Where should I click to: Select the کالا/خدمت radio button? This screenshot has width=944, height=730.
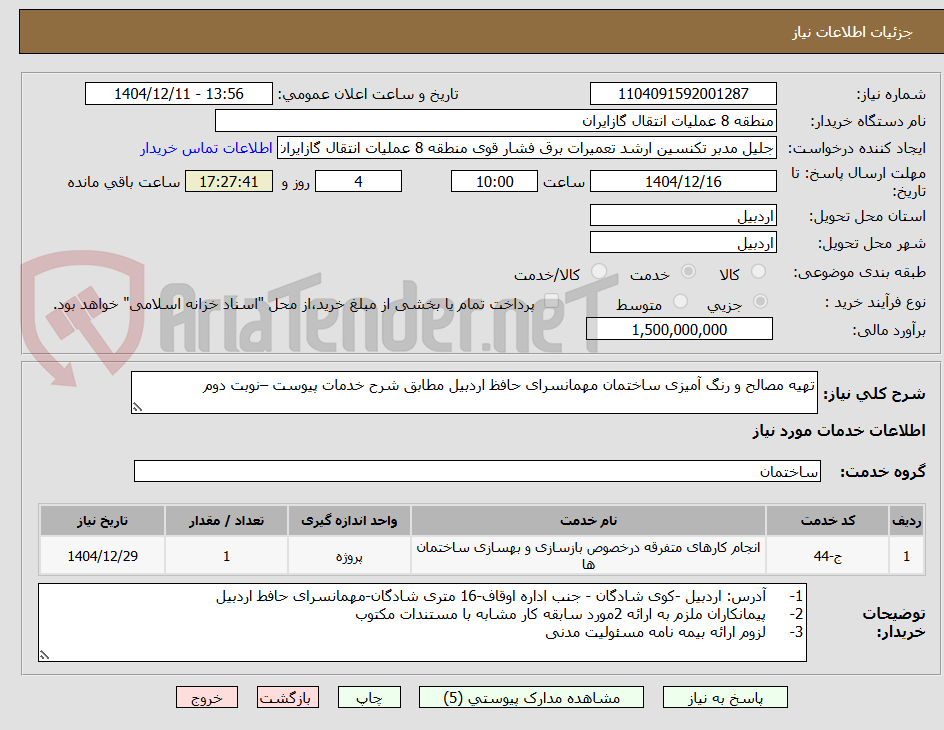click(599, 272)
